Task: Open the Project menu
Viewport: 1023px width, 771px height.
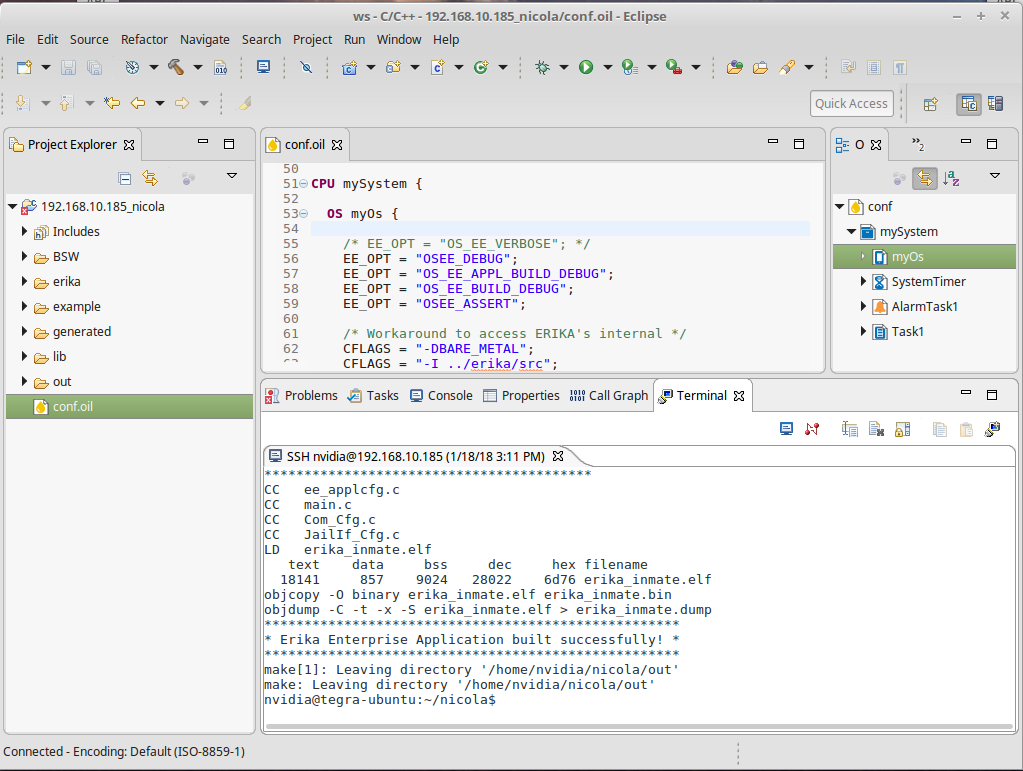Action: (x=313, y=39)
